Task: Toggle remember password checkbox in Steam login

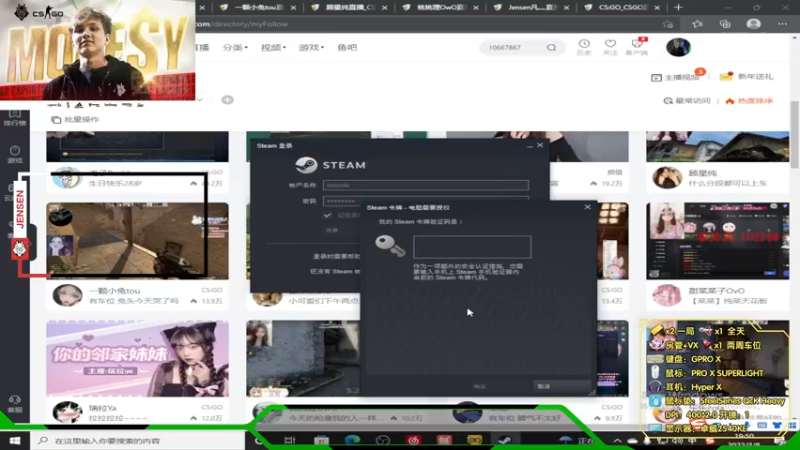Action: [x=327, y=215]
